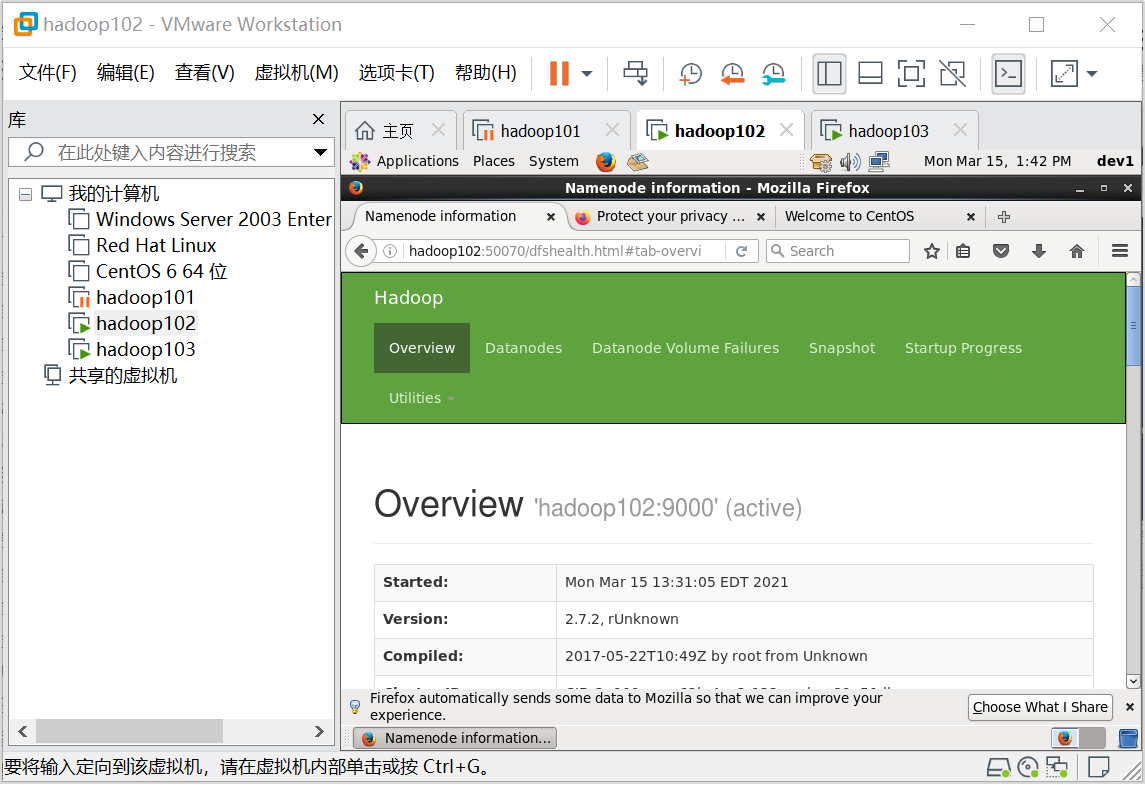Open the CentOS Applications menu
The width and height of the screenshot is (1145, 785).
(x=405, y=161)
